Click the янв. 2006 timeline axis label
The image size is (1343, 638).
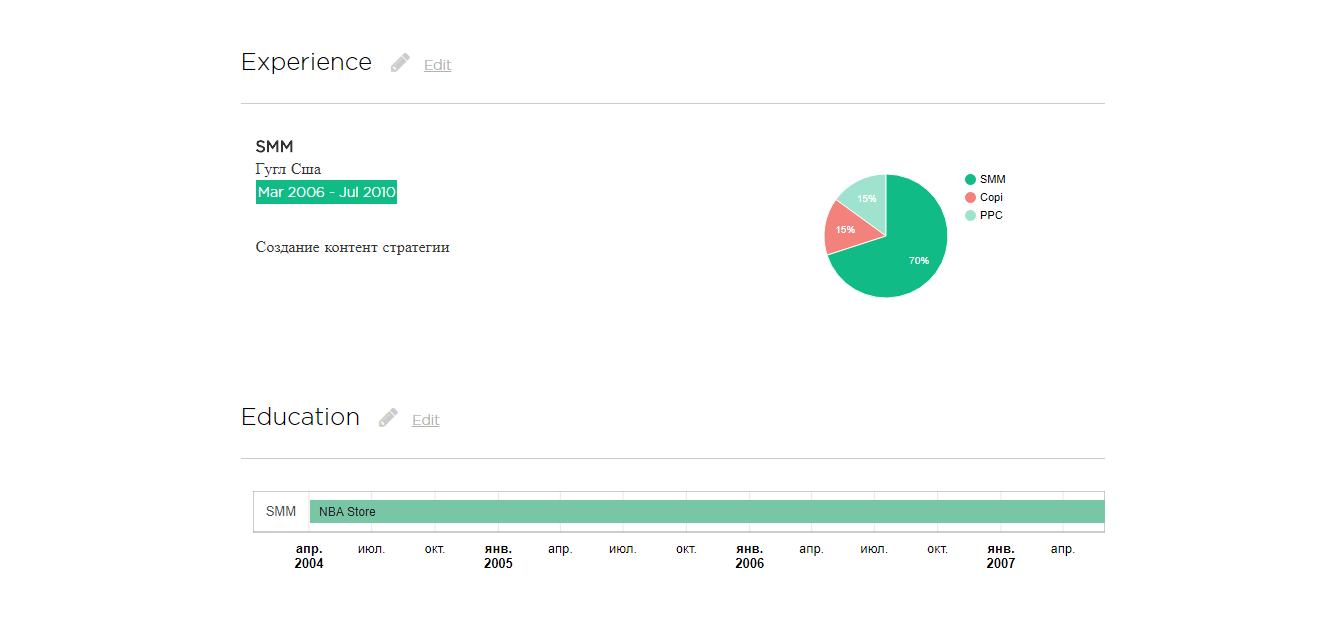point(749,556)
